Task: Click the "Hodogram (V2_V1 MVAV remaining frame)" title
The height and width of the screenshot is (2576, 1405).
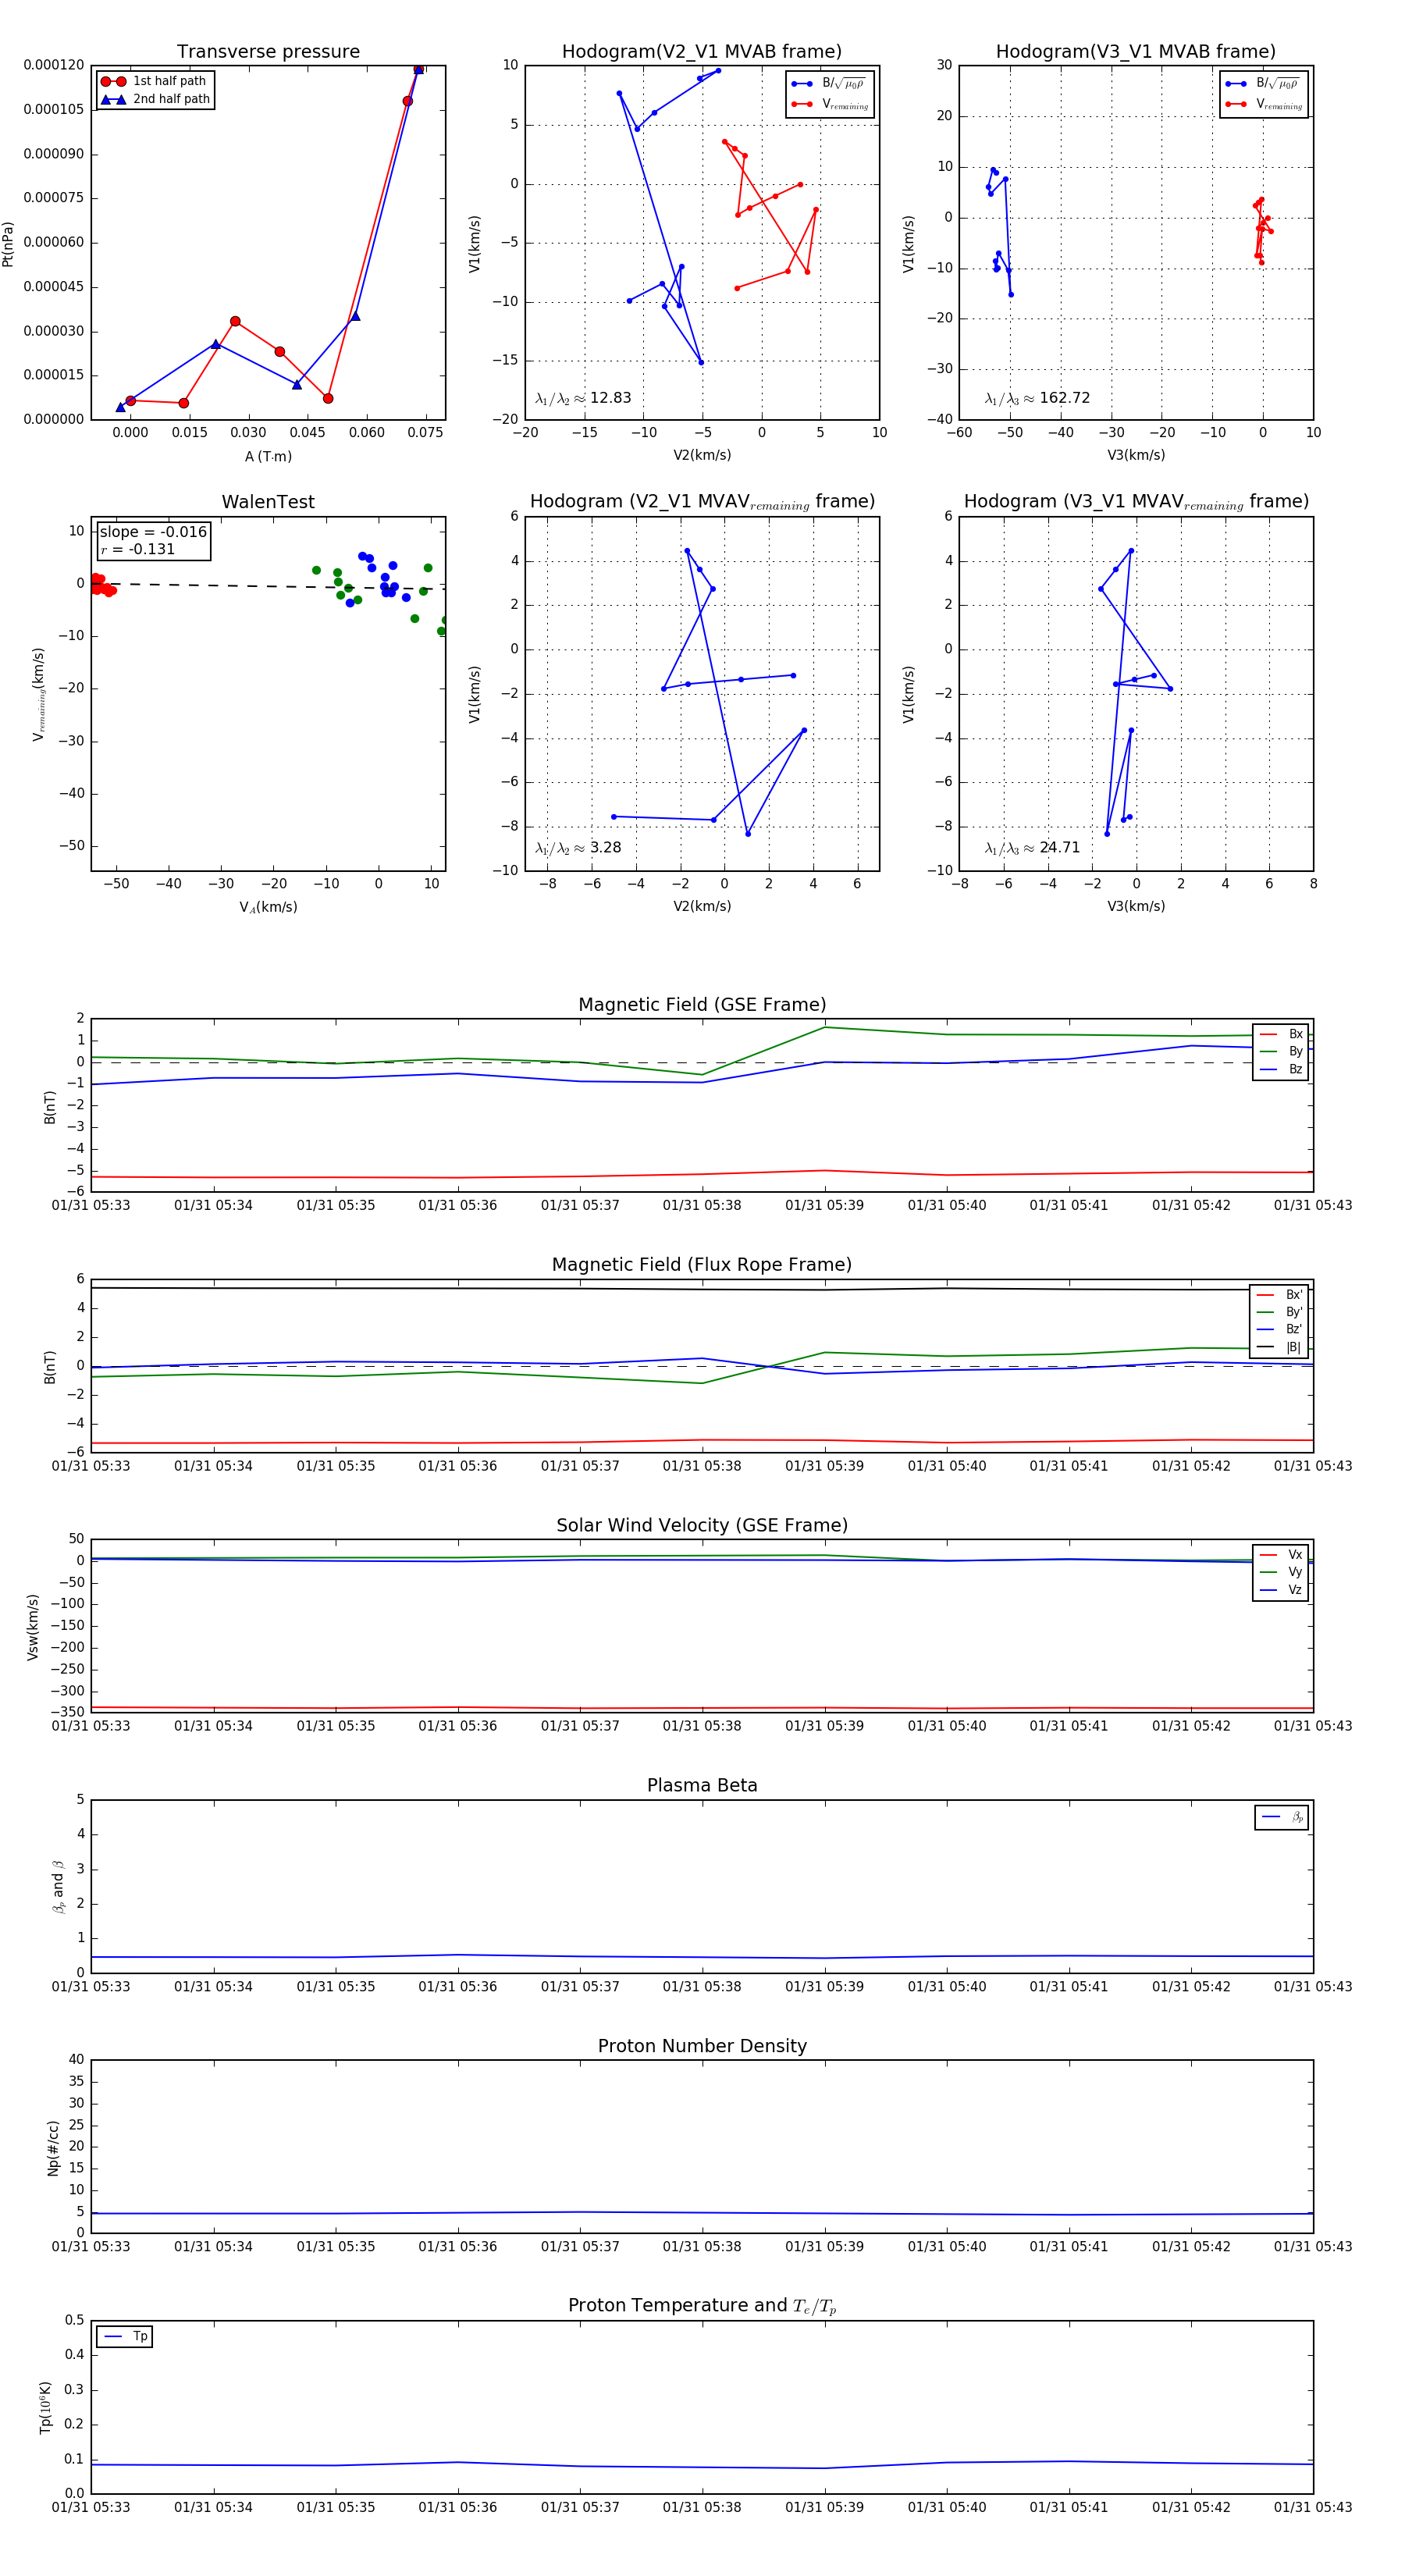Action: [702, 502]
